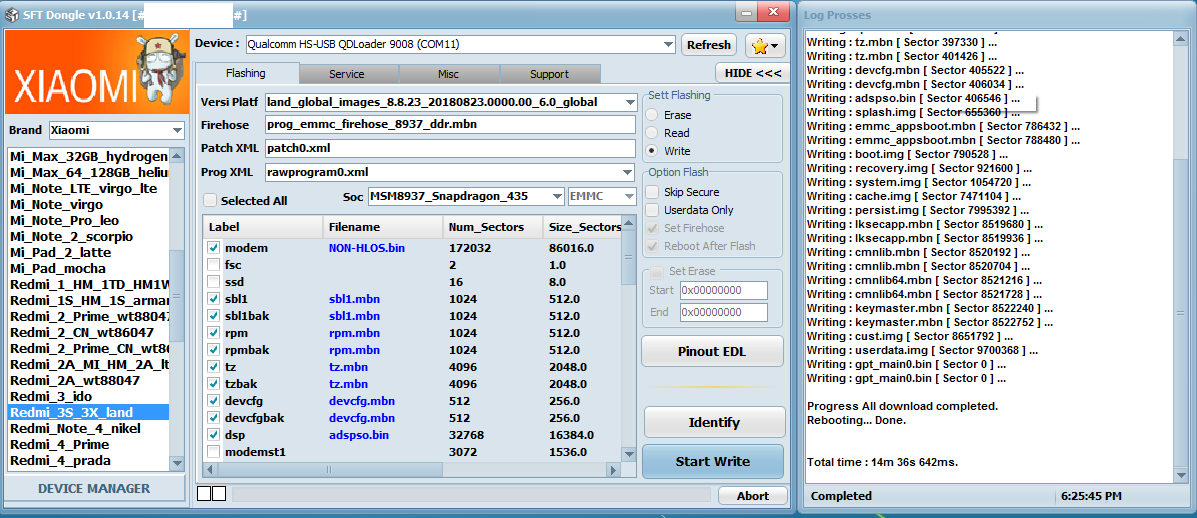Check the ssd partition checkbox
The image size is (1197, 518).
pyautogui.click(x=214, y=282)
